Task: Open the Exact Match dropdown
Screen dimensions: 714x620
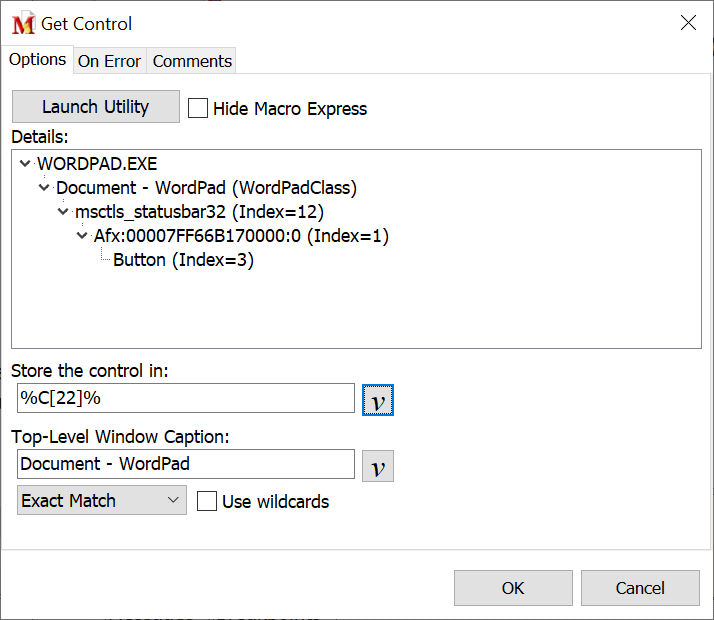Action: (101, 501)
